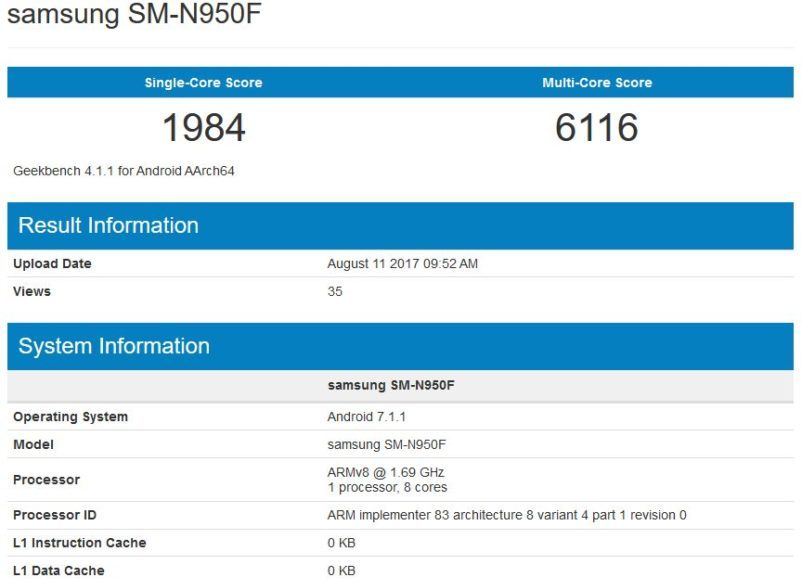The height and width of the screenshot is (580, 802).
Task: Select the Multi-Core Score header
Action: tap(597, 83)
